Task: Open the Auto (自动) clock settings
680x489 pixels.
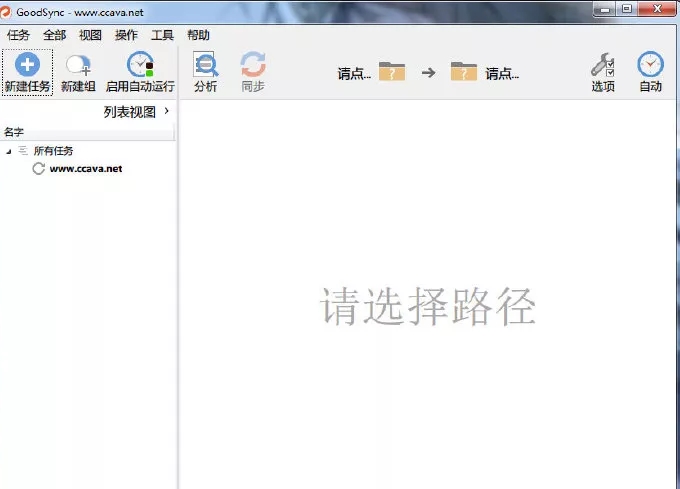Action: pos(651,66)
